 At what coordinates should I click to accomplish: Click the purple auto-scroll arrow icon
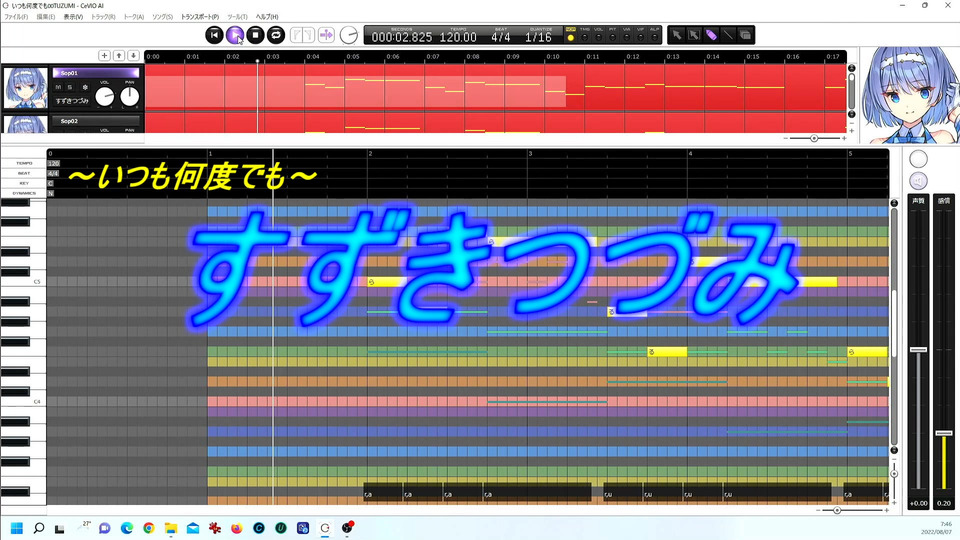point(326,35)
